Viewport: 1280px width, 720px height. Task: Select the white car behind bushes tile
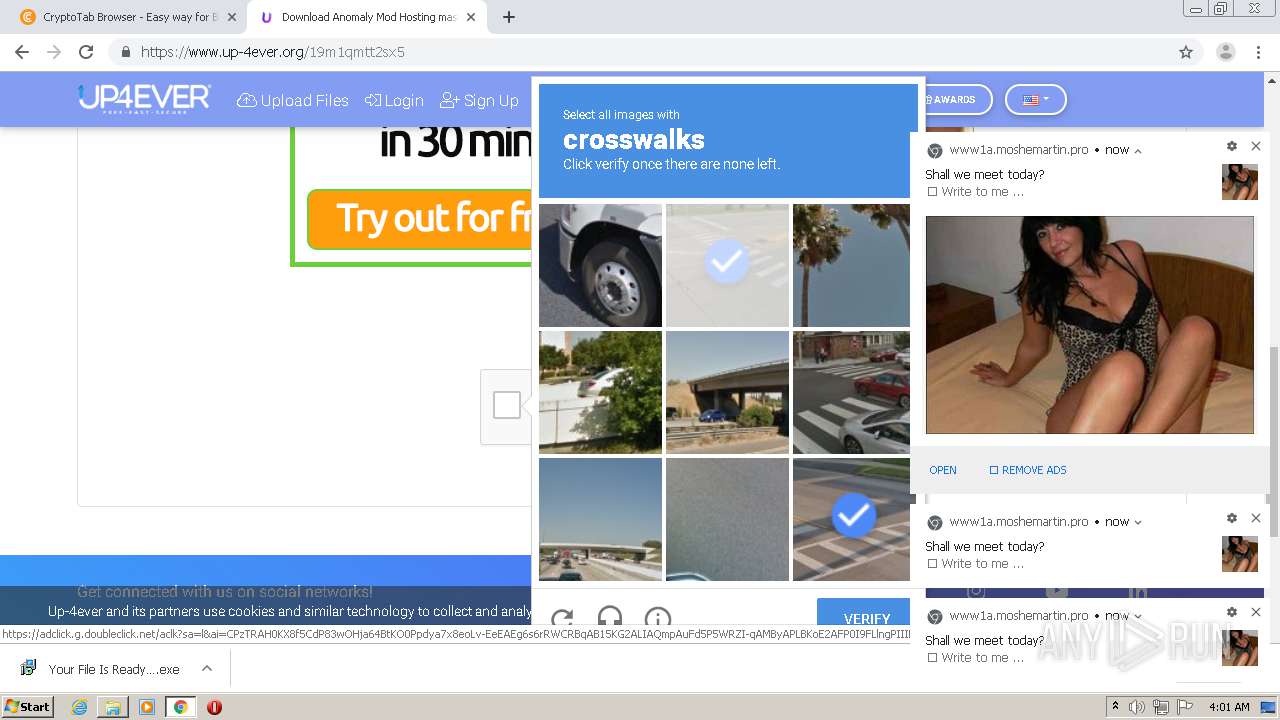click(600, 392)
